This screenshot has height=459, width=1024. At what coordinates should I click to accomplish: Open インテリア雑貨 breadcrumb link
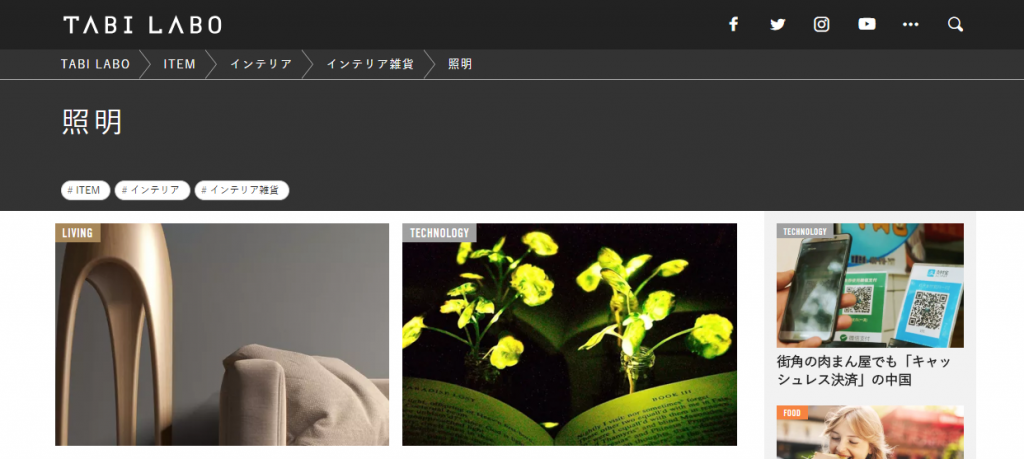370,64
